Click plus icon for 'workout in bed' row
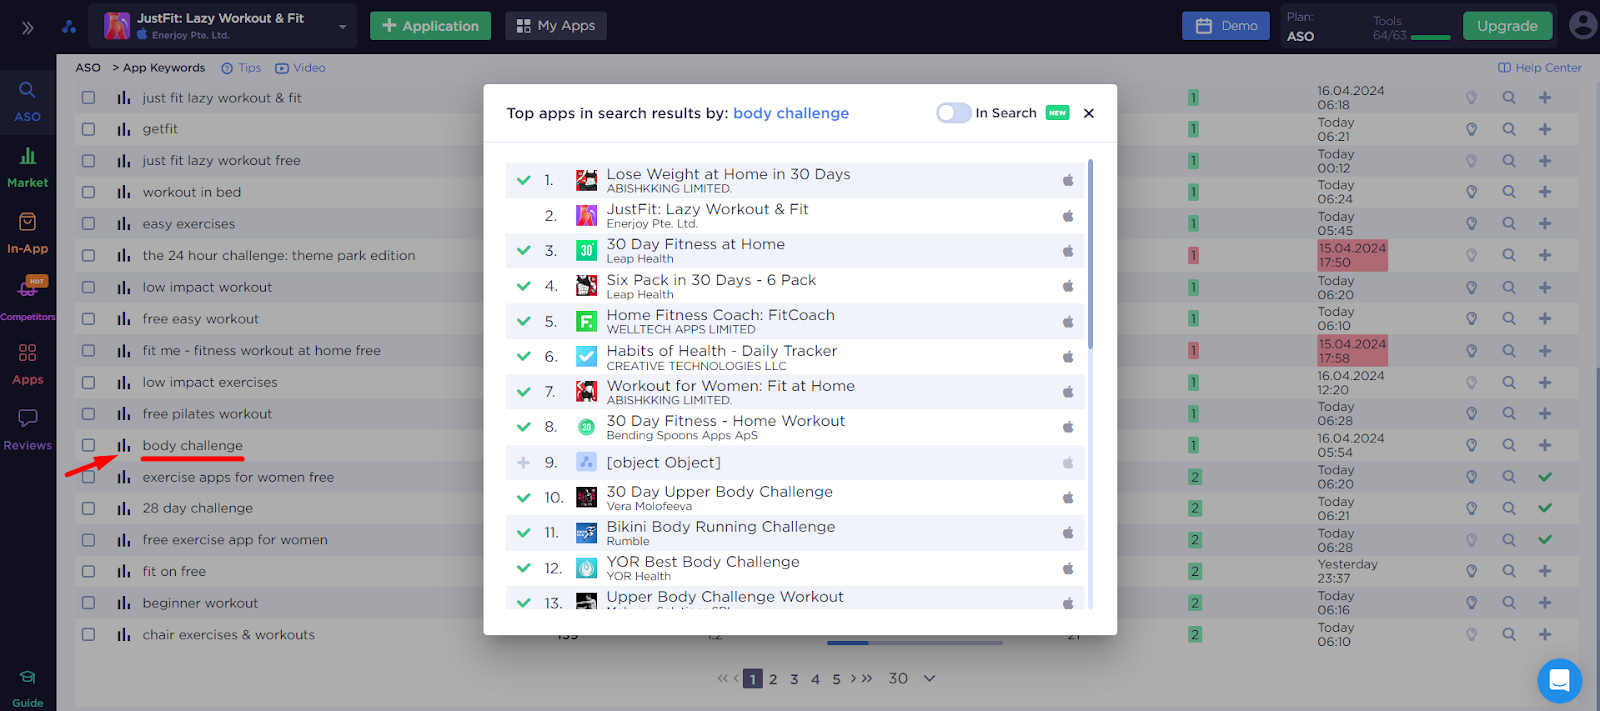 click(1545, 192)
